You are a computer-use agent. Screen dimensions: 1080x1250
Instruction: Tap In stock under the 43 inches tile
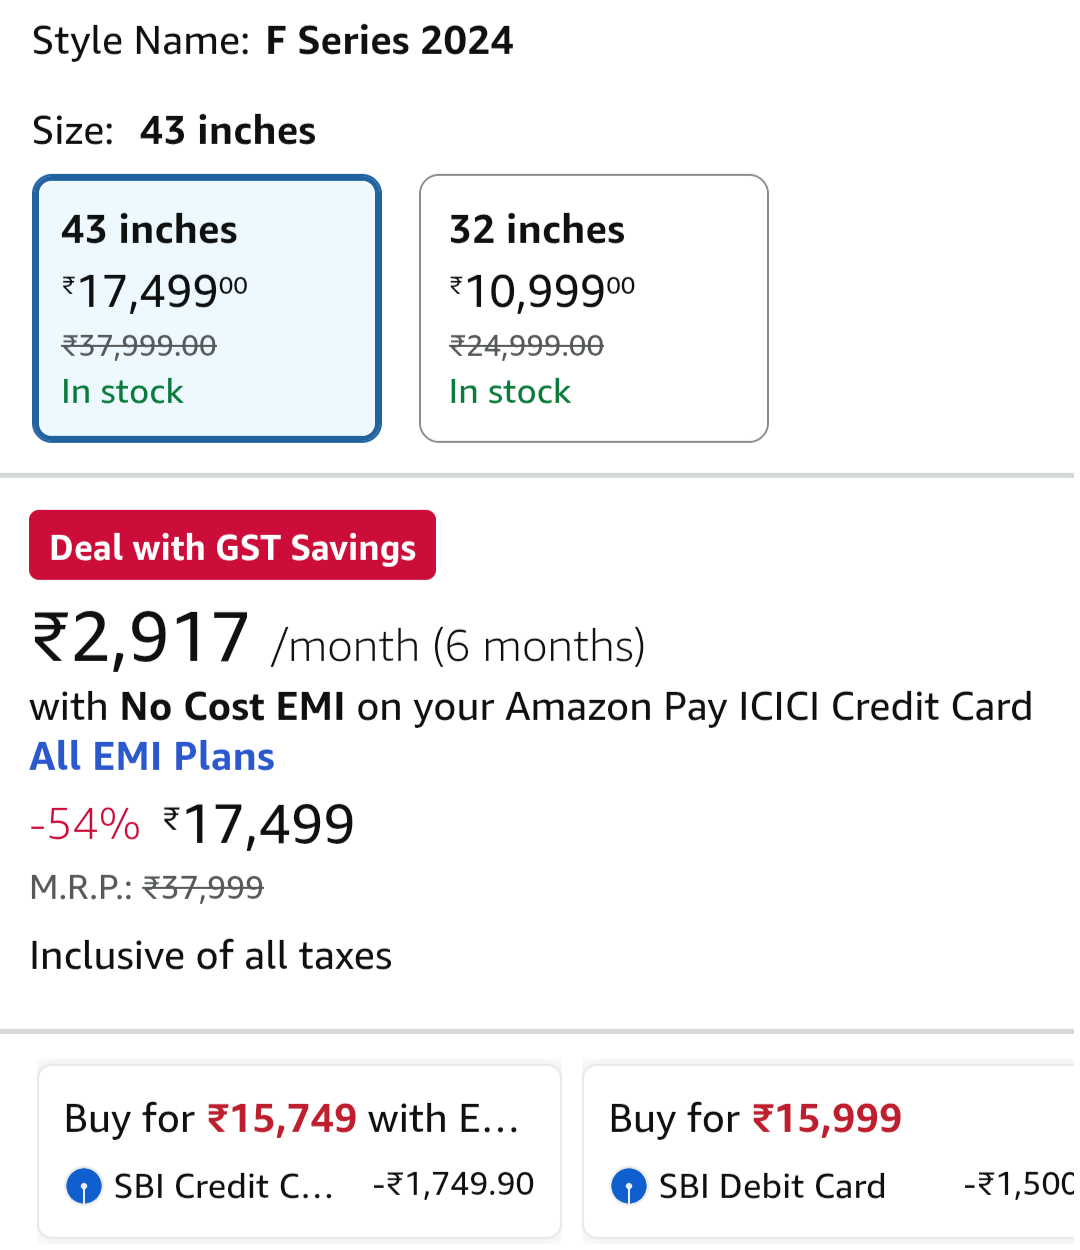[x=122, y=392]
